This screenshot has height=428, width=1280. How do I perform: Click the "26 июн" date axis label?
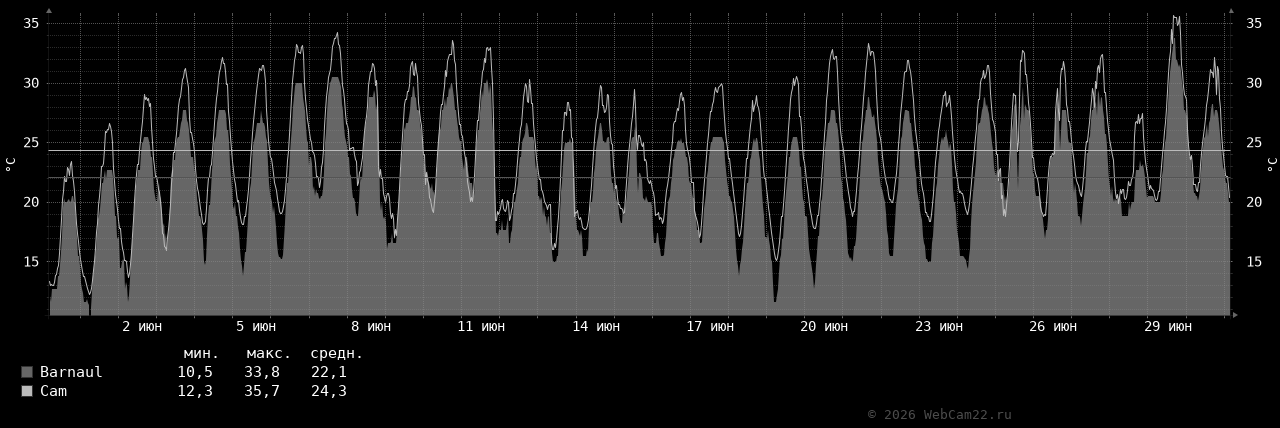[x=1053, y=326]
